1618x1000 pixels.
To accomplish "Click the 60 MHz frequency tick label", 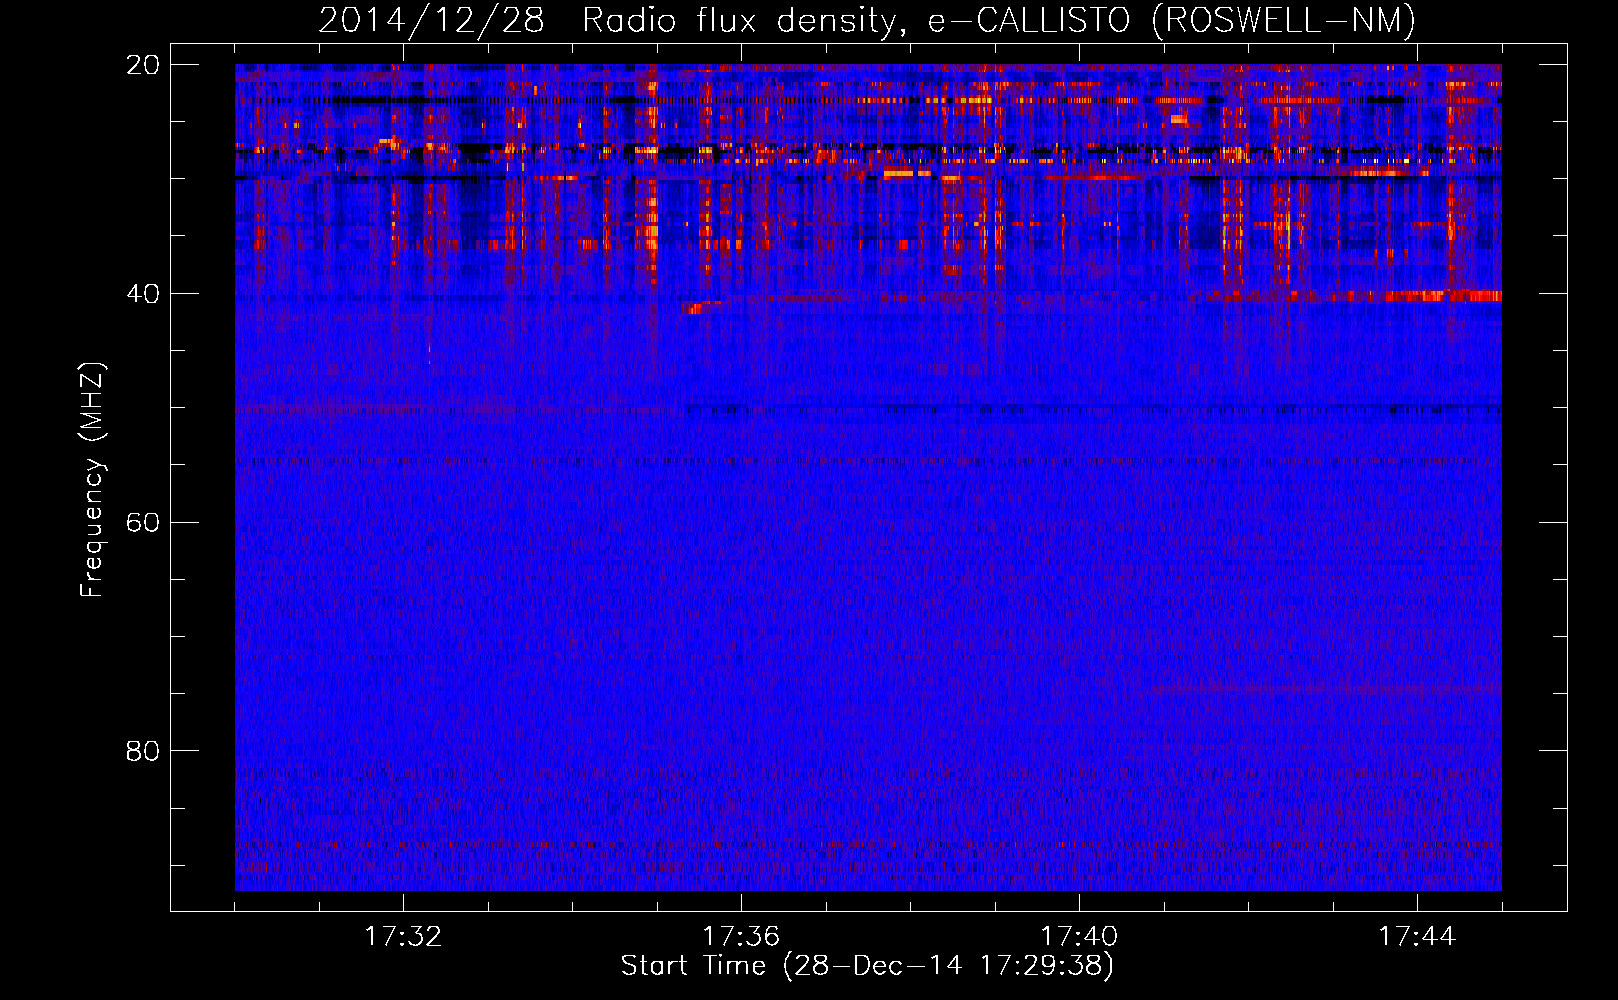I will [x=142, y=522].
